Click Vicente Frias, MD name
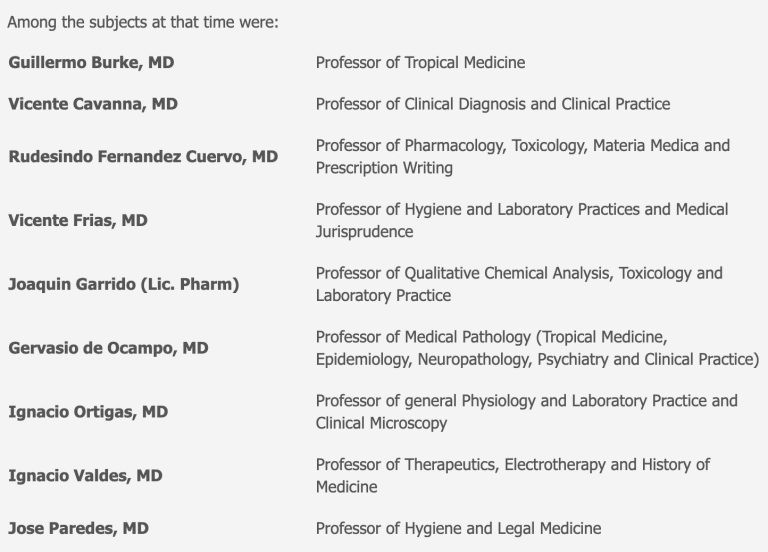768x552 pixels. click(78, 220)
